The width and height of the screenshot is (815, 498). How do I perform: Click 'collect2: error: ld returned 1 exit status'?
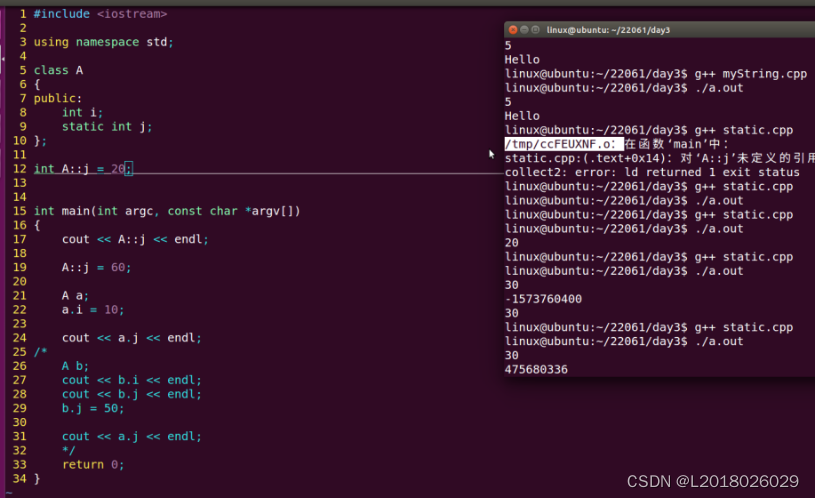tap(652, 173)
